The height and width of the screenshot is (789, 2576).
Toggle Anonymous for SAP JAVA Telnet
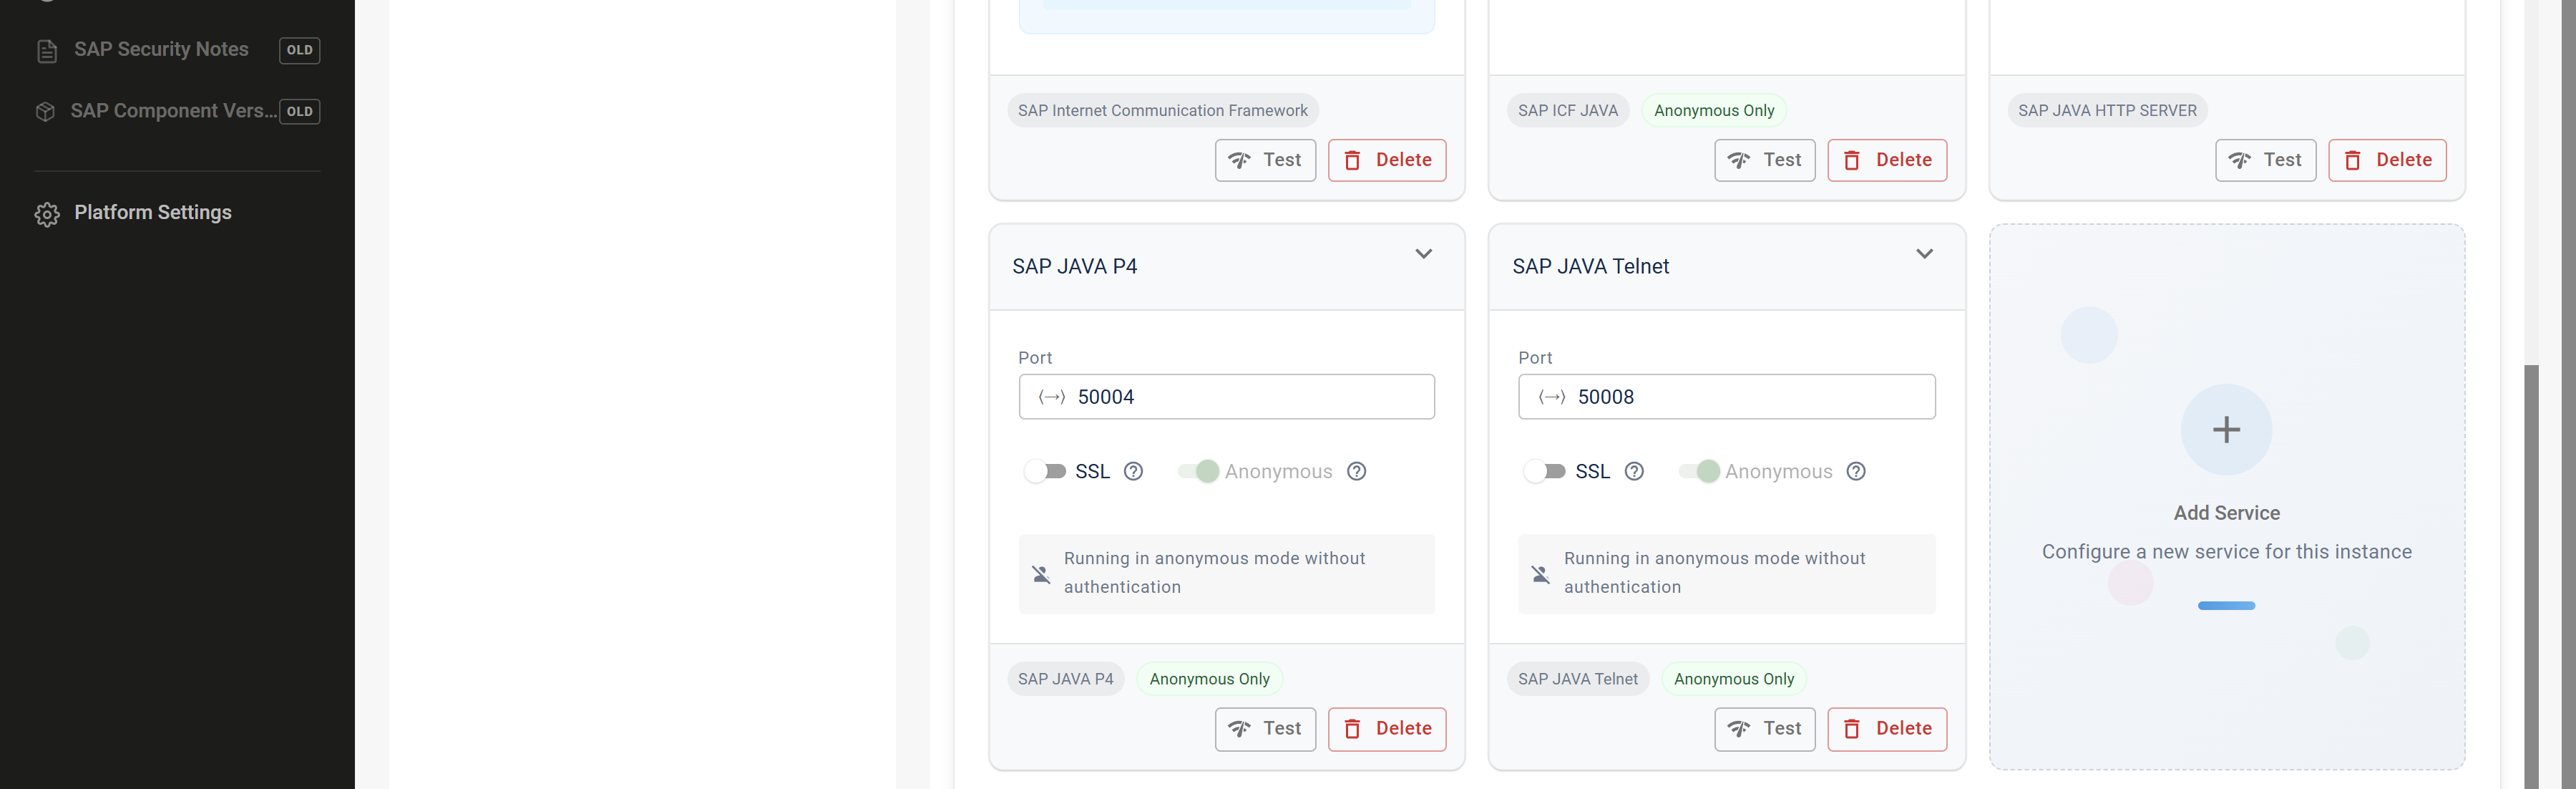(1698, 472)
